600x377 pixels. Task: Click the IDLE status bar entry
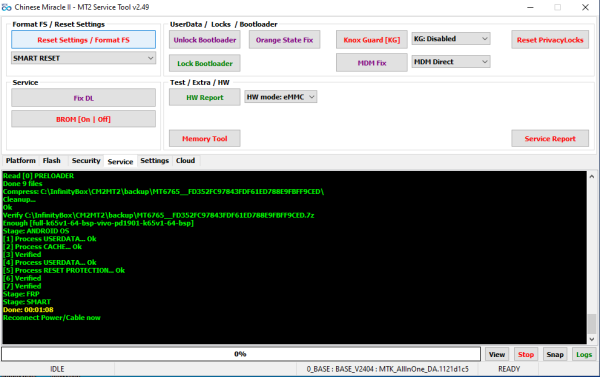[x=57, y=369]
